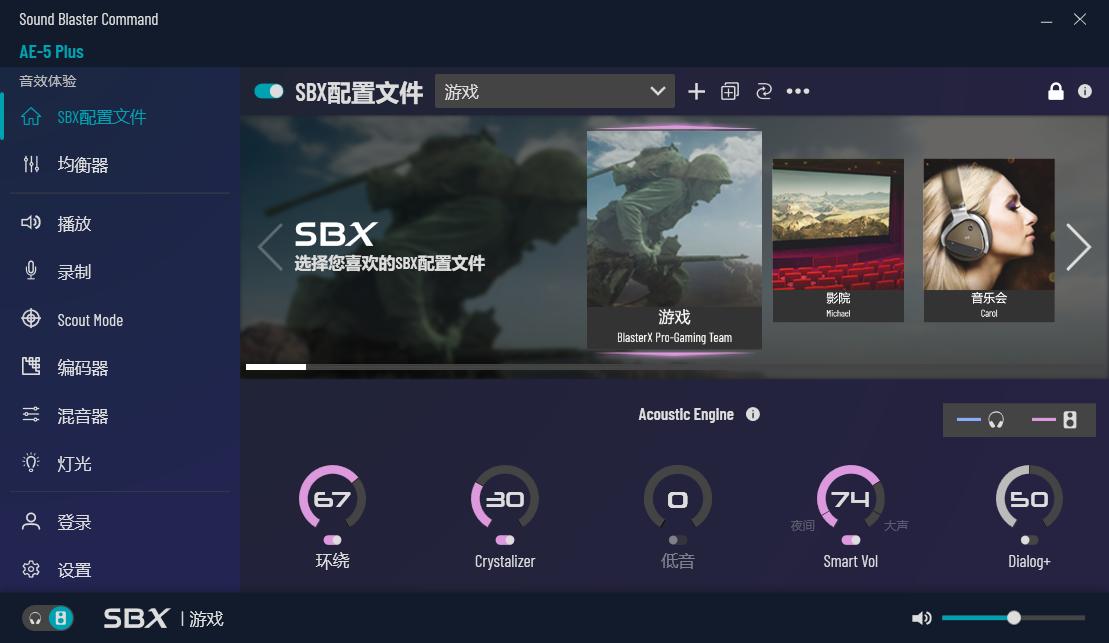Open 设置 (Settings) from the sidebar
1109x643 pixels.
73,569
